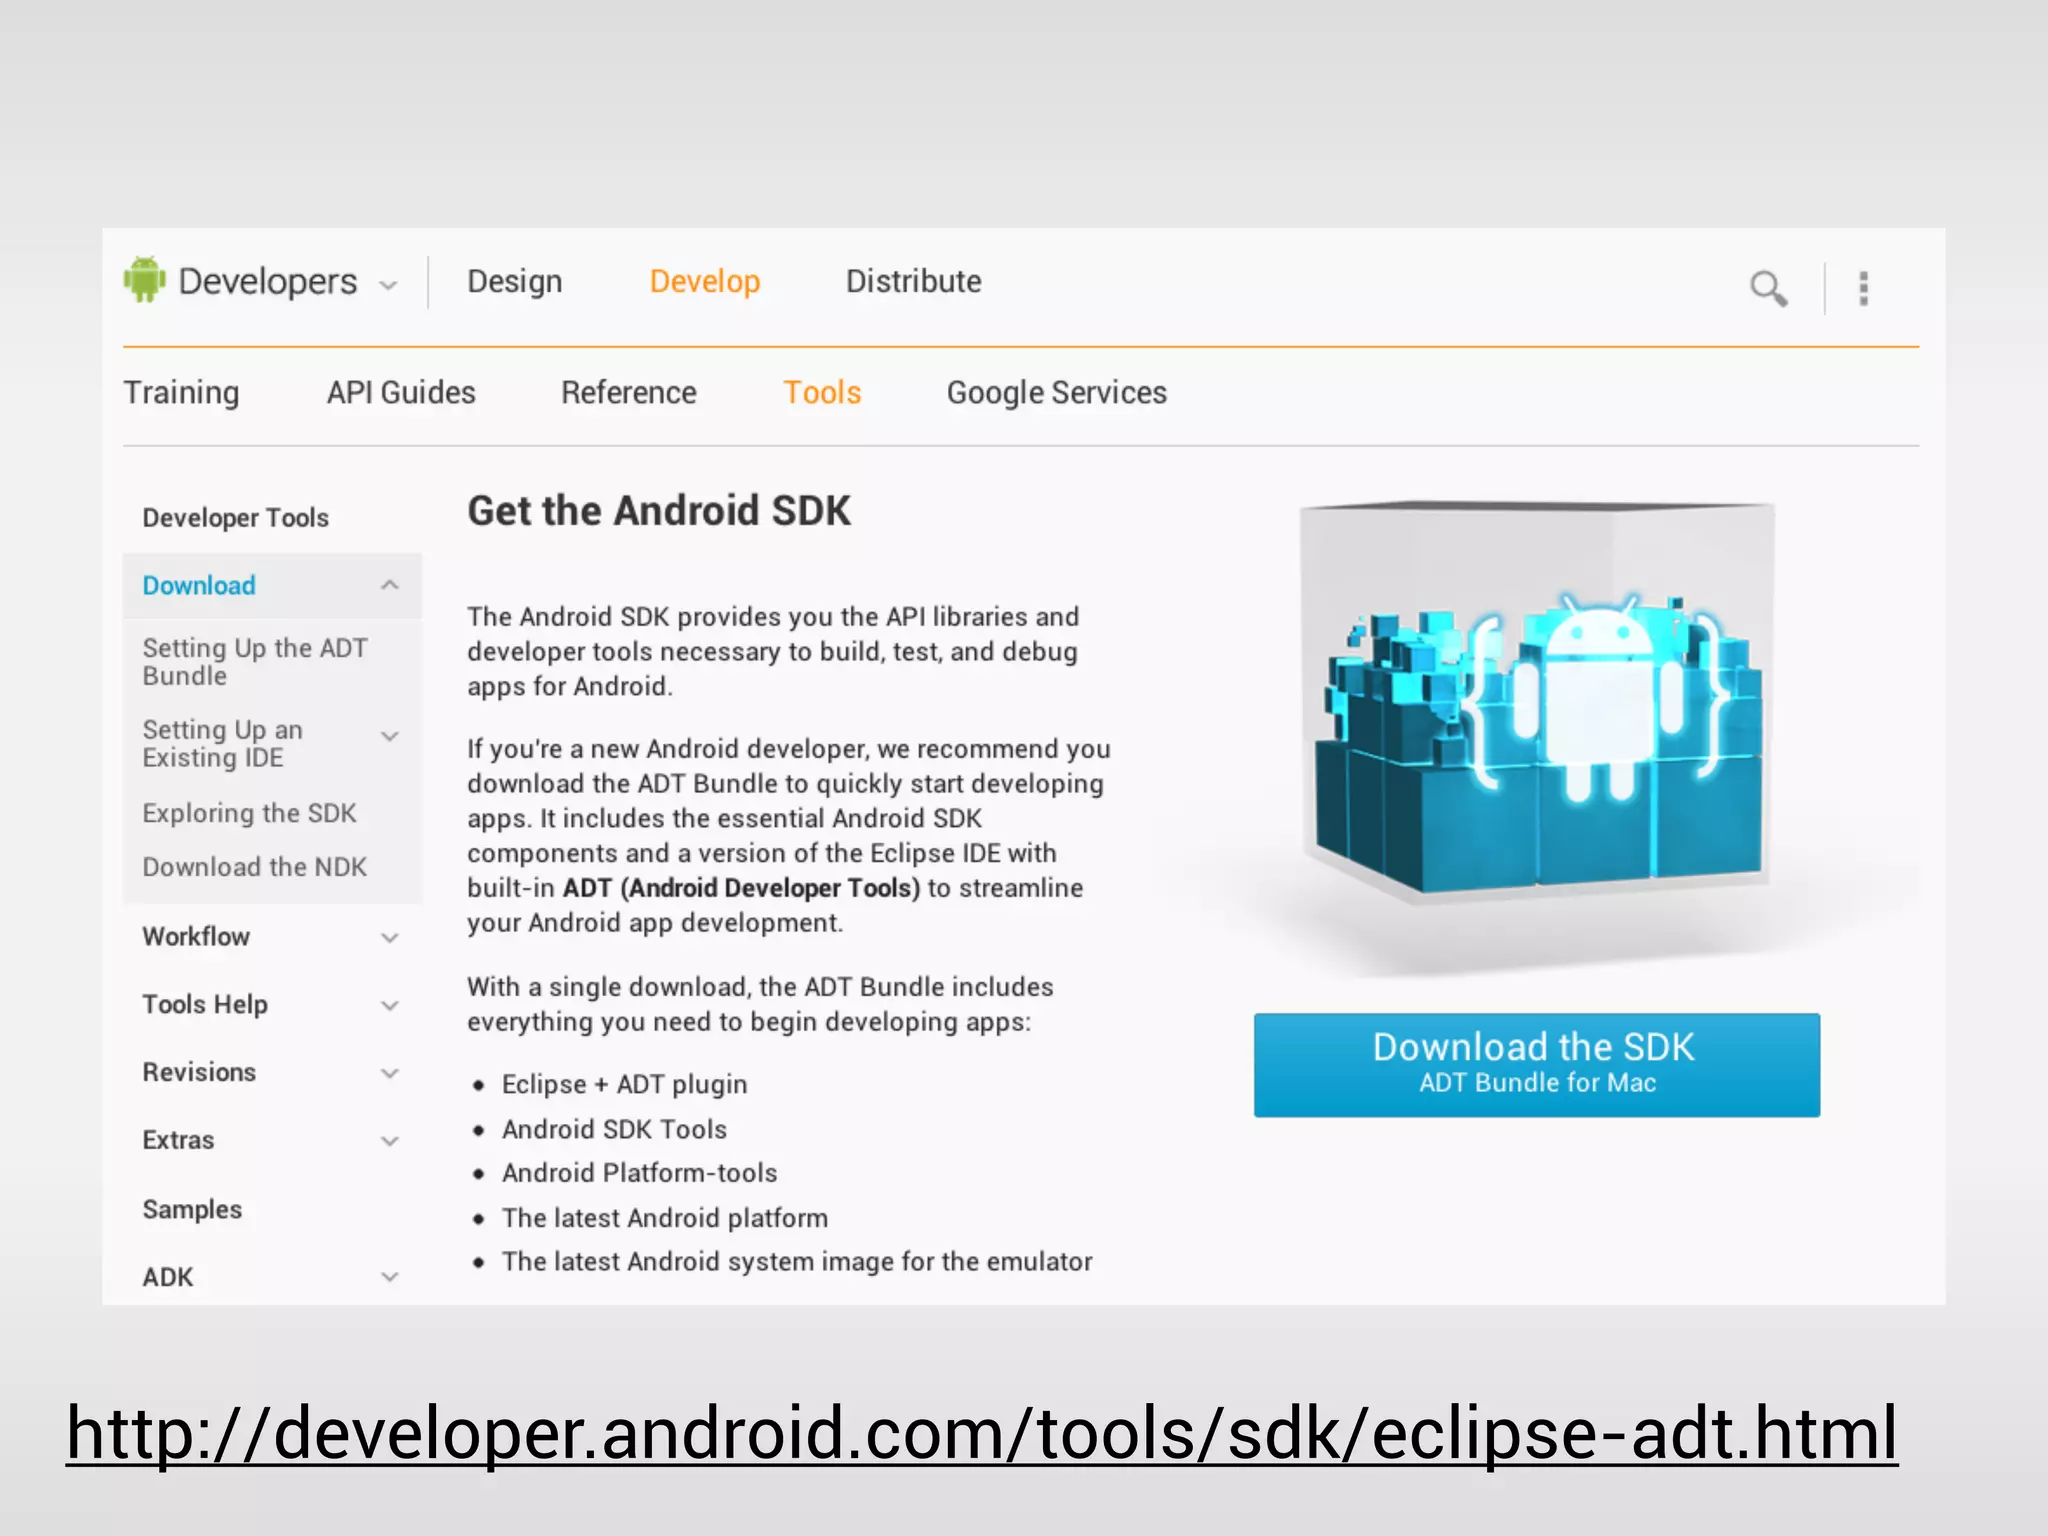Click the latest Android system image bullet
The image size is (2048, 1536).
797,1262
